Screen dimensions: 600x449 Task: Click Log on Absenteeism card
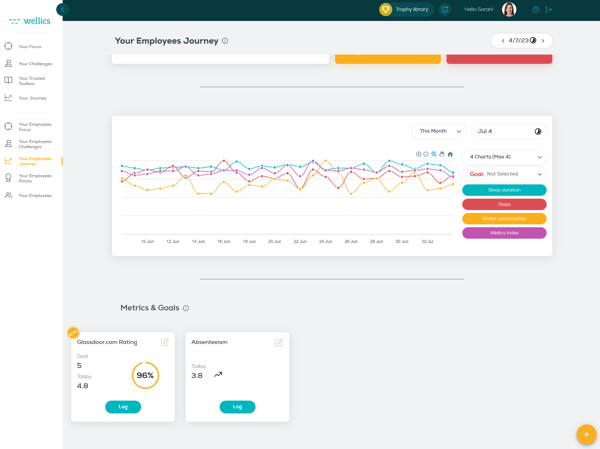click(237, 407)
